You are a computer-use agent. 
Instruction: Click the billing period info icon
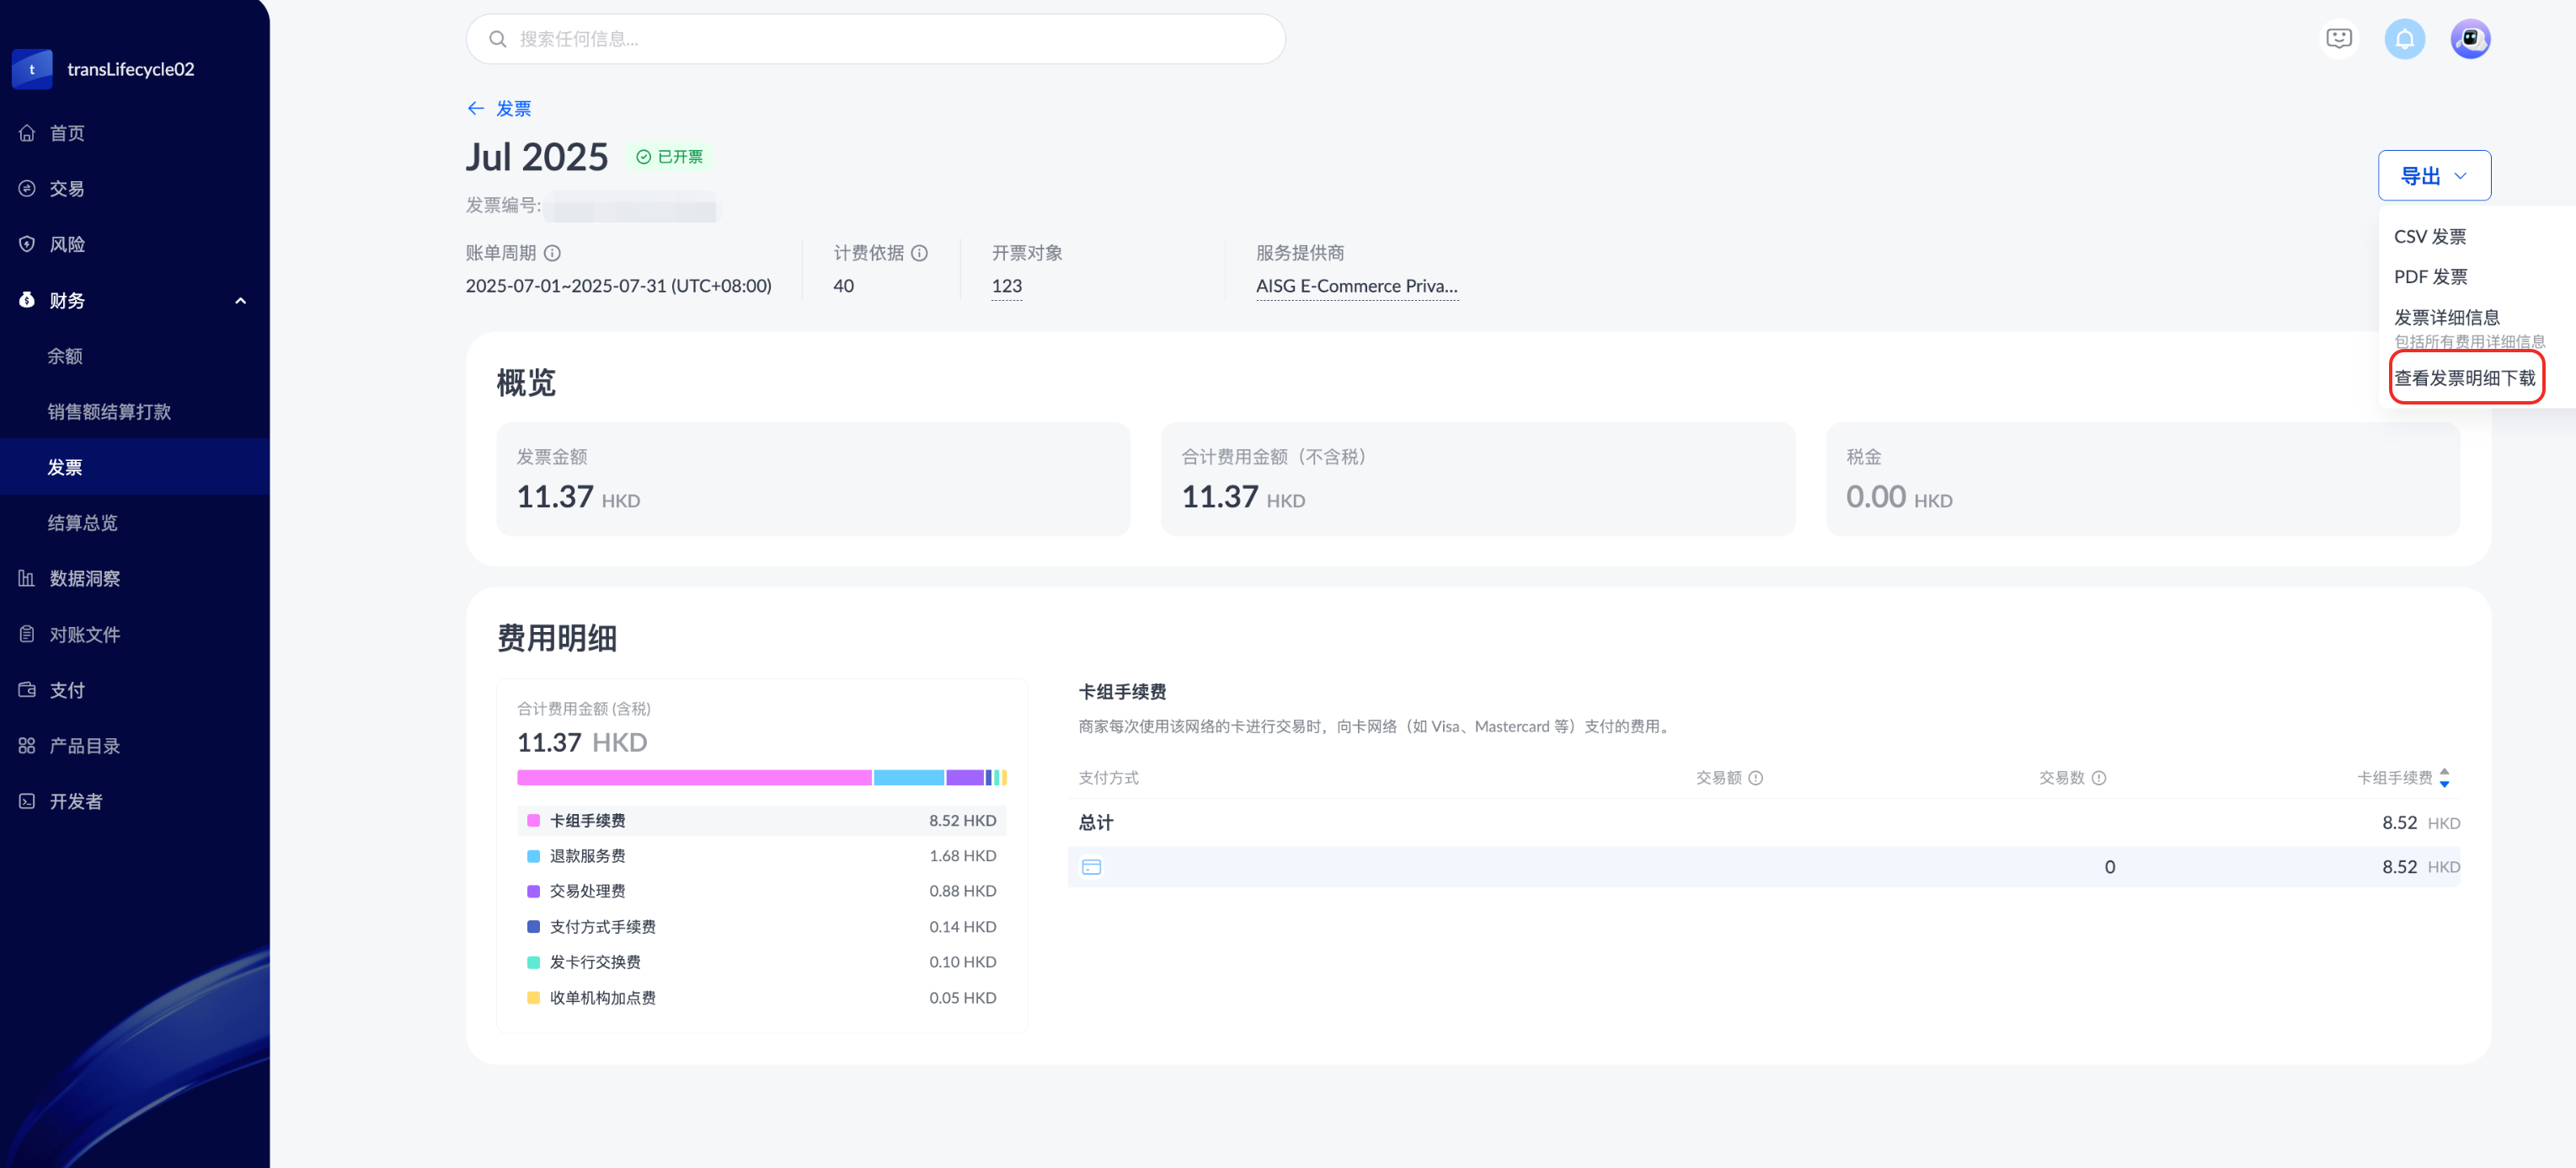pyautogui.click(x=552, y=253)
